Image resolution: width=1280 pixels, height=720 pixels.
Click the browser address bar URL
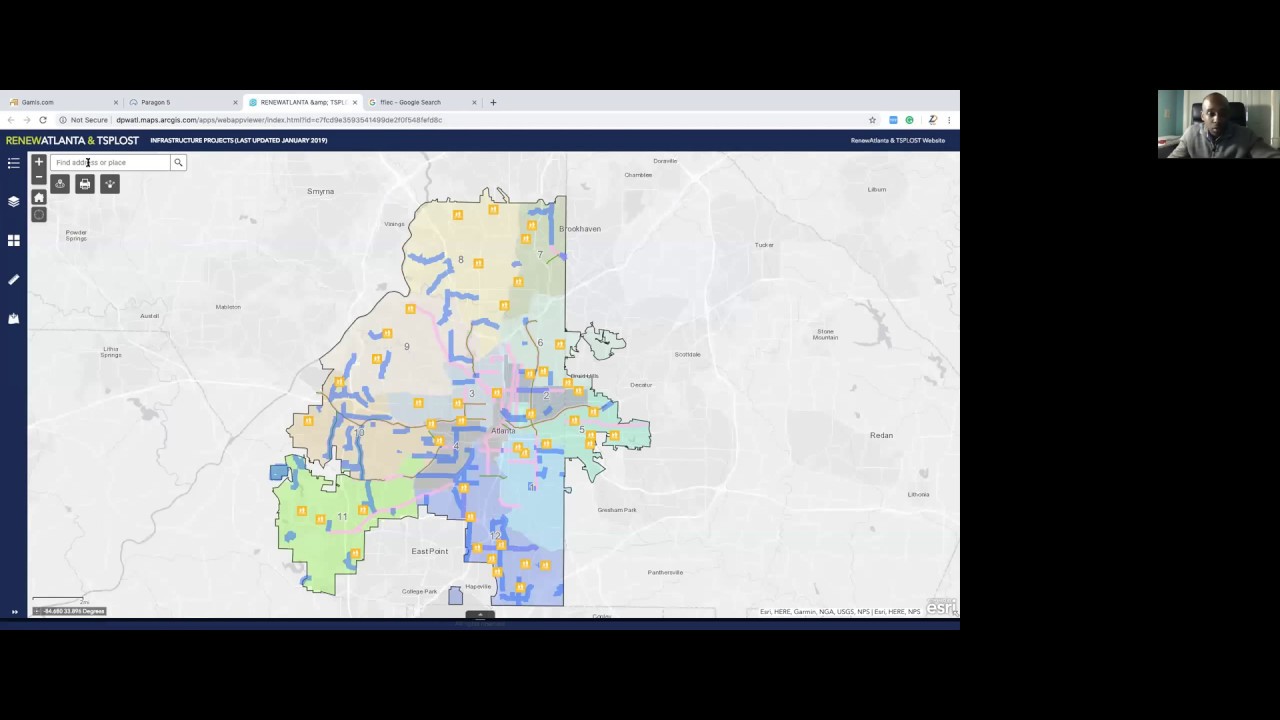pyautogui.click(x=279, y=120)
